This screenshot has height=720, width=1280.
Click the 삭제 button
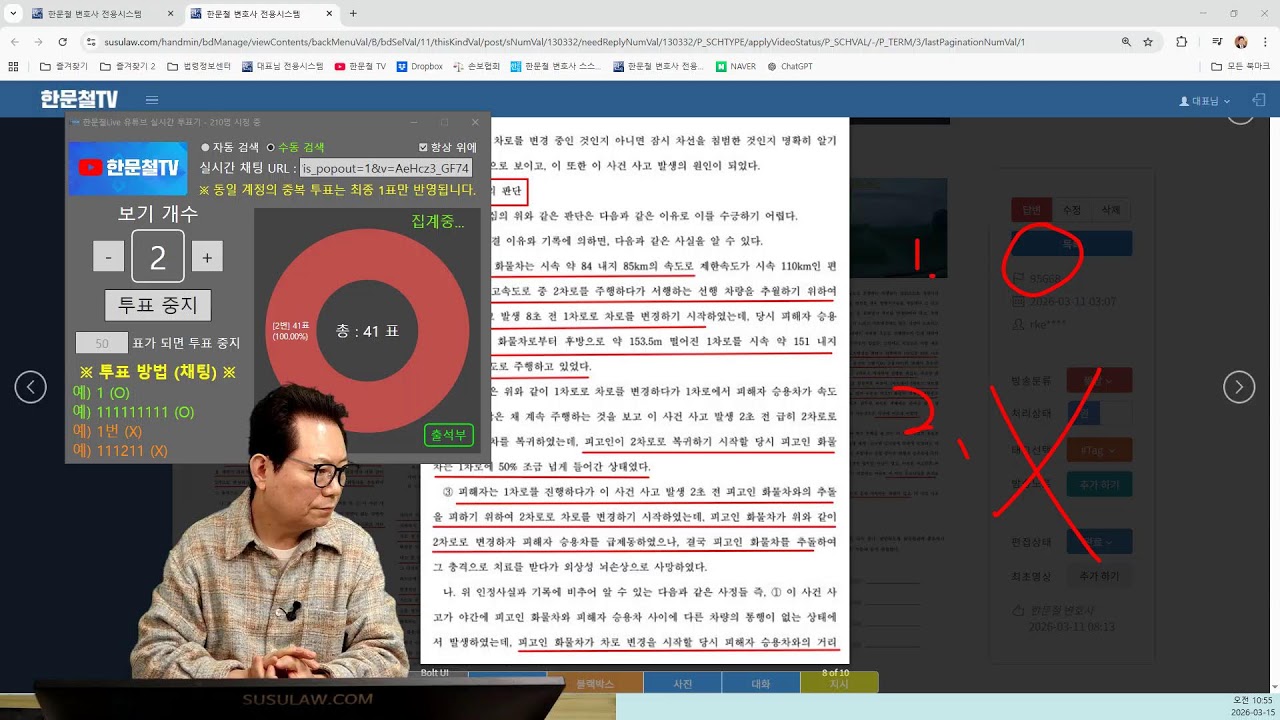coord(1111,210)
